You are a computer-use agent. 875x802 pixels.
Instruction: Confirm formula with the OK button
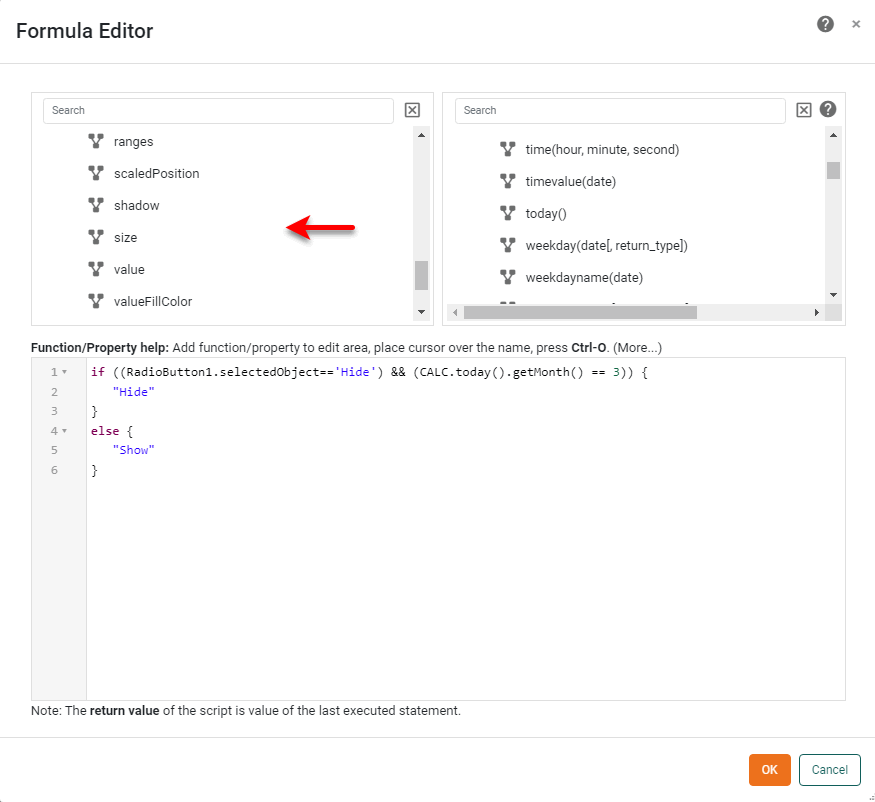pyautogui.click(x=769, y=770)
